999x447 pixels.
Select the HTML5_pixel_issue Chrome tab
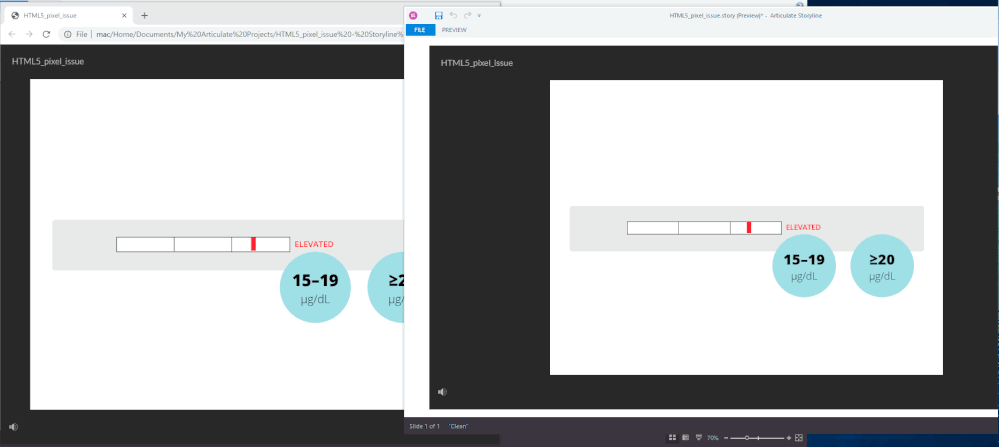(68, 15)
